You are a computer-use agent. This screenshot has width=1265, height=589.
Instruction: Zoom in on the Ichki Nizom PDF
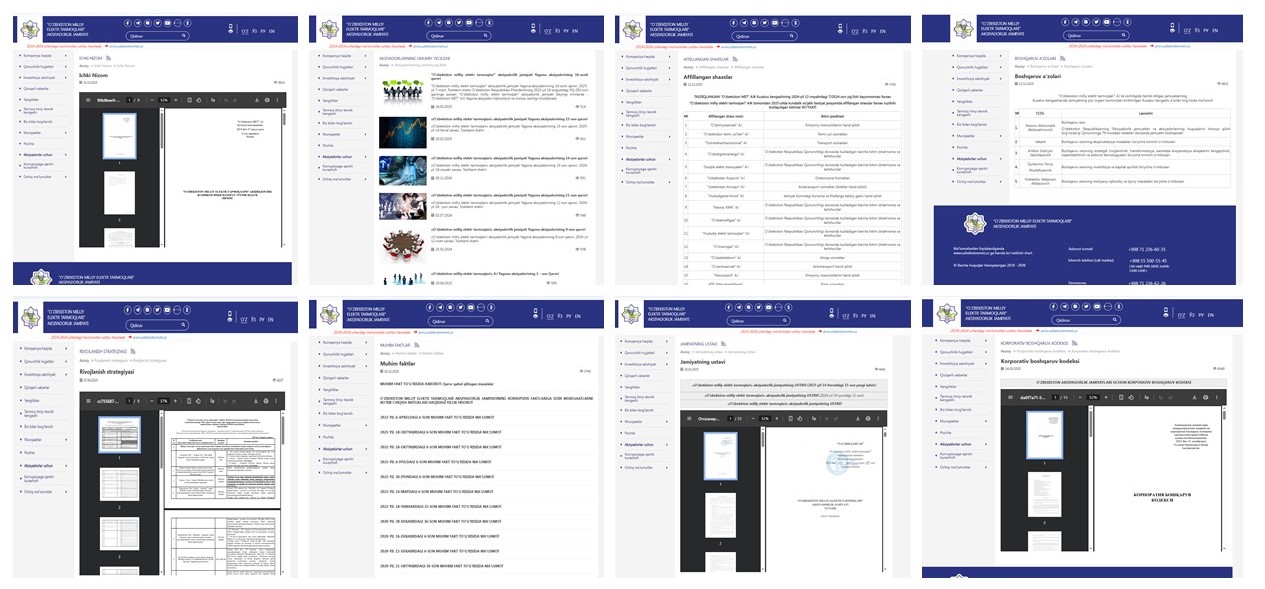(176, 100)
